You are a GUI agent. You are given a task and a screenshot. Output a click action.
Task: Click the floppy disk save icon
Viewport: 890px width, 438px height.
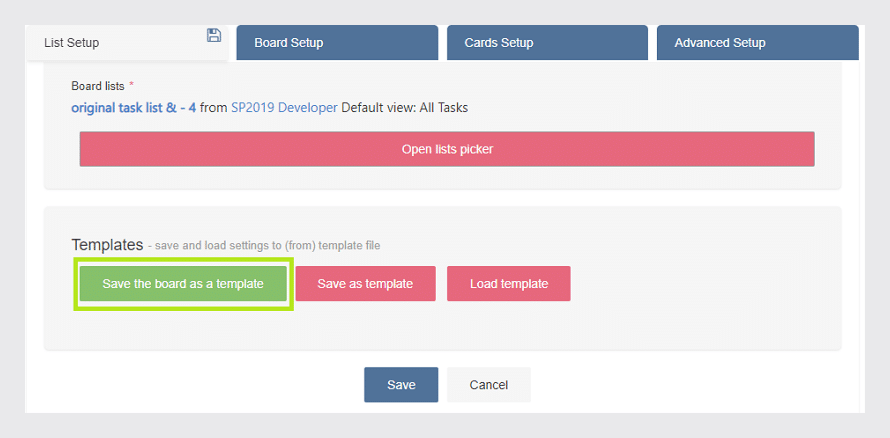click(x=213, y=35)
